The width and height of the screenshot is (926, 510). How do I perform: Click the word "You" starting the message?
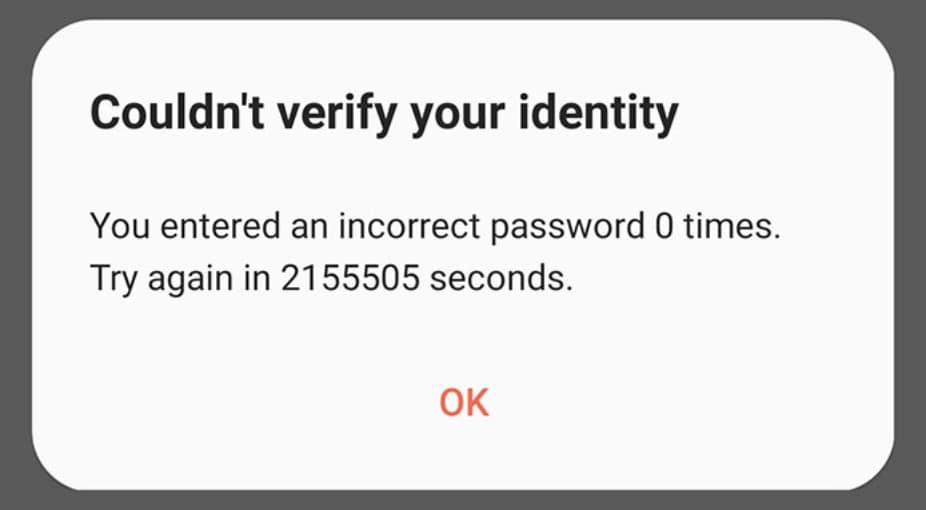coord(112,227)
